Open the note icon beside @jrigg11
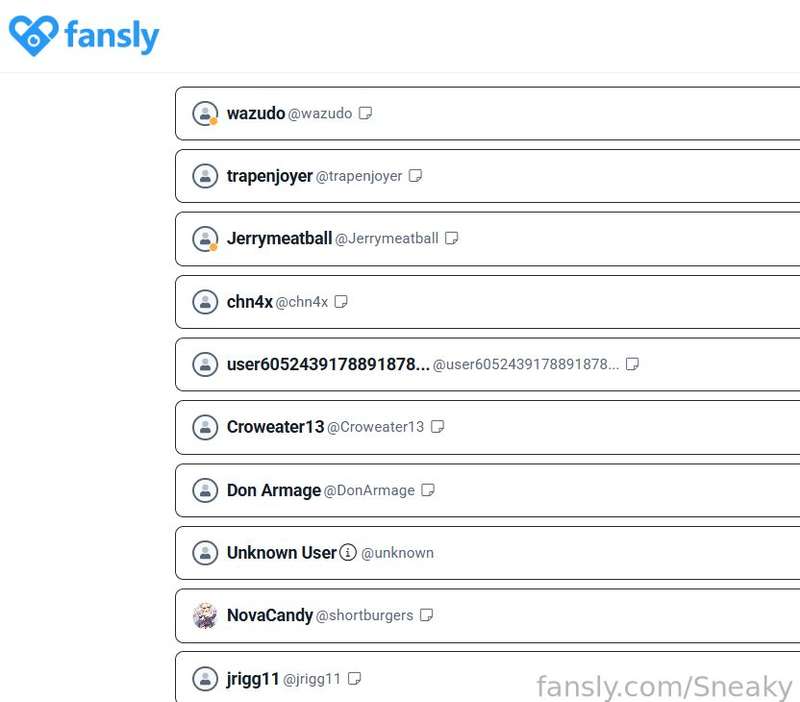 (x=355, y=679)
